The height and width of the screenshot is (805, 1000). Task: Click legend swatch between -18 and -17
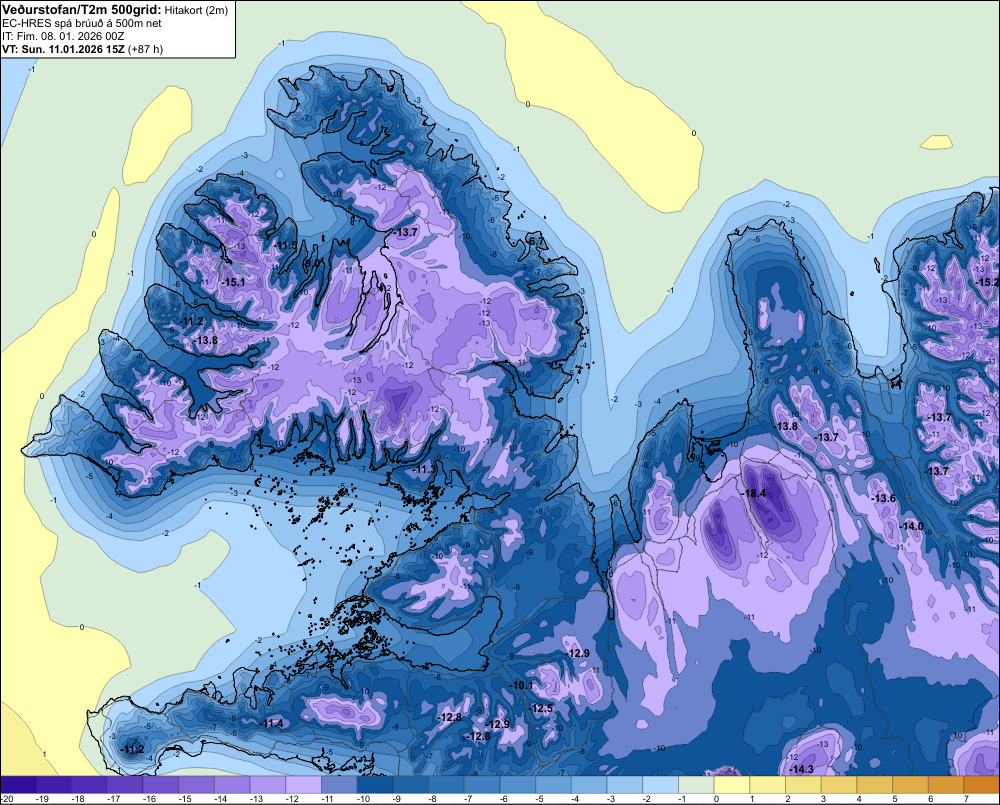pos(89,785)
